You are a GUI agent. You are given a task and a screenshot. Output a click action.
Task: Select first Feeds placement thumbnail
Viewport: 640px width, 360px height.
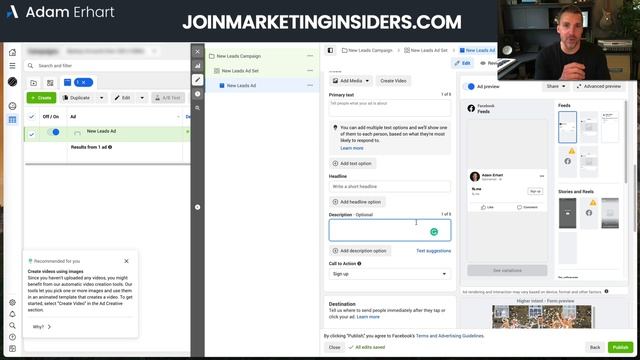(x=567, y=127)
